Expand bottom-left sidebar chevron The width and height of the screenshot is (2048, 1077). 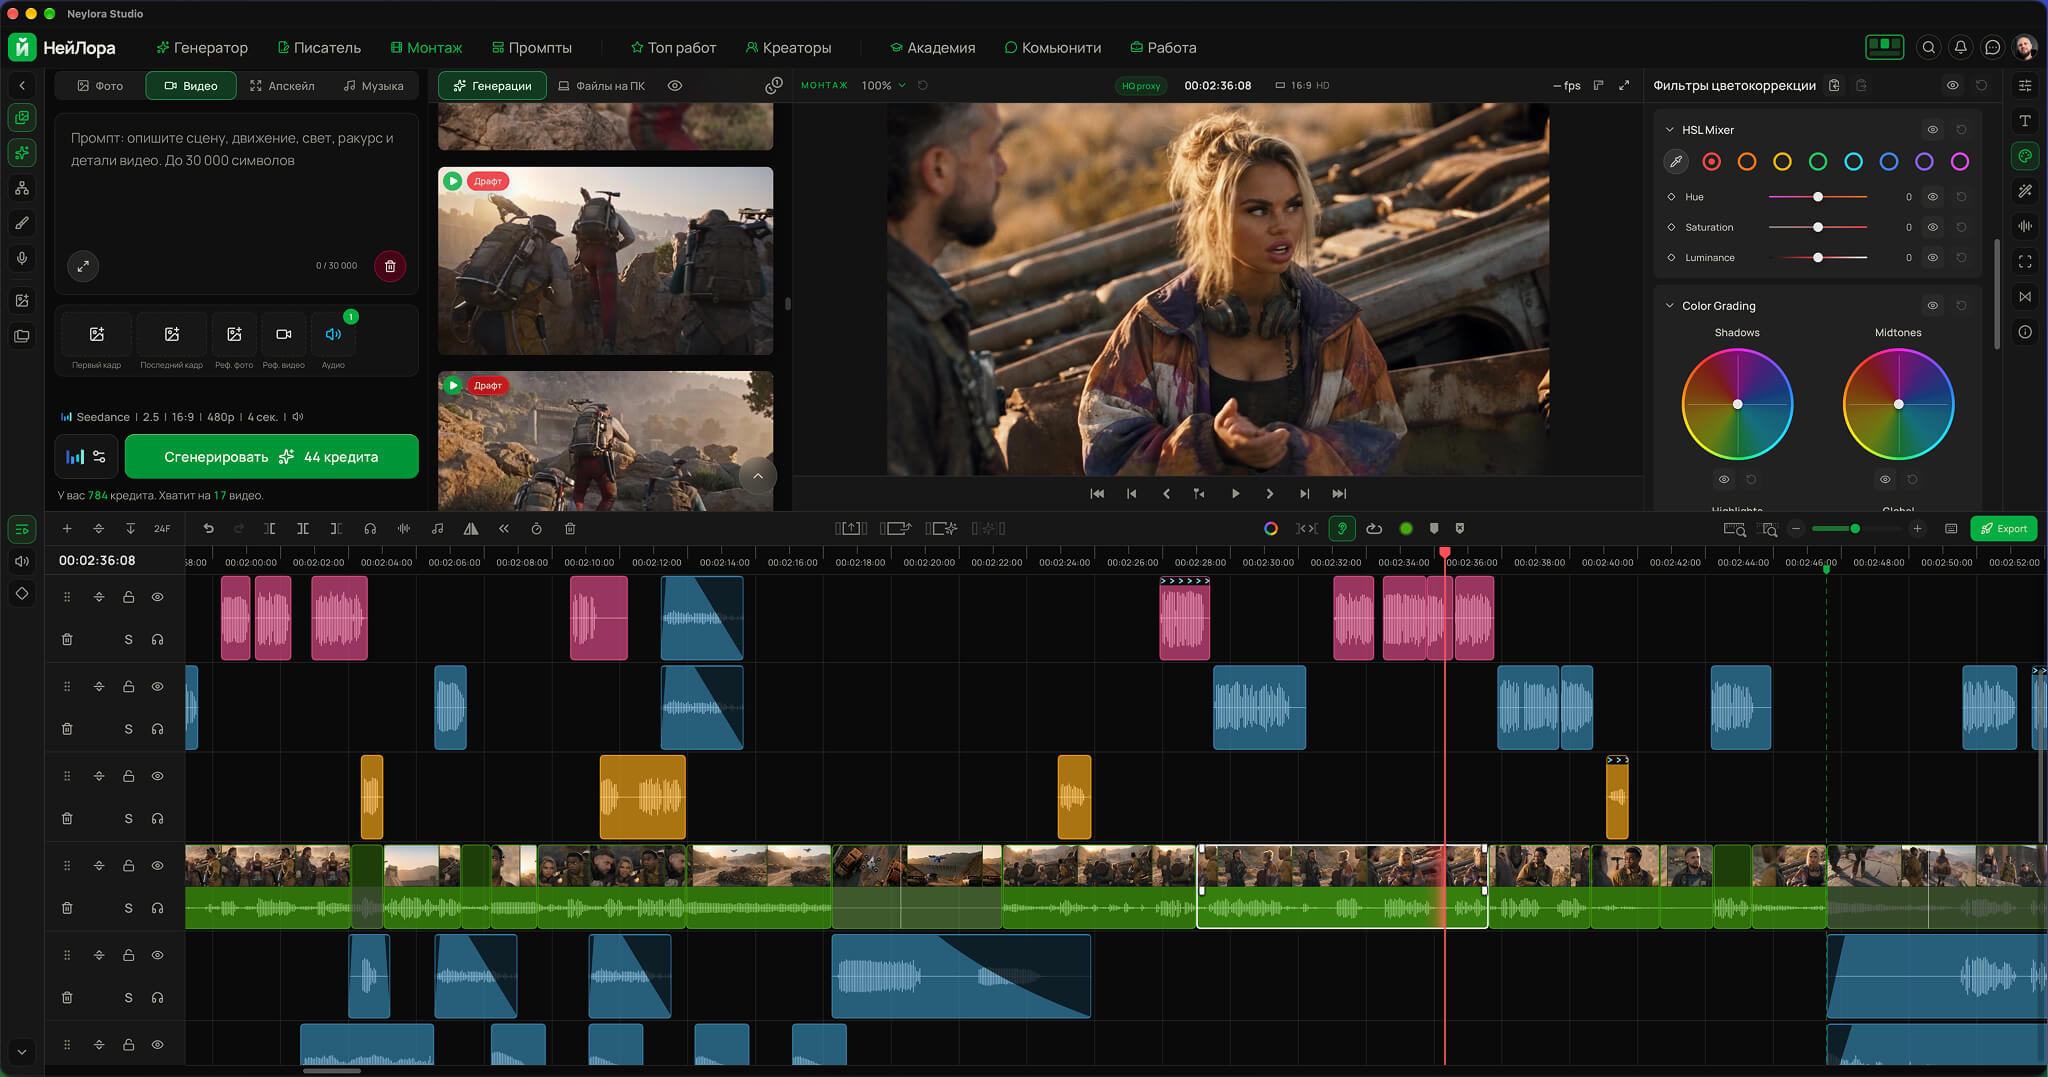[22, 1051]
